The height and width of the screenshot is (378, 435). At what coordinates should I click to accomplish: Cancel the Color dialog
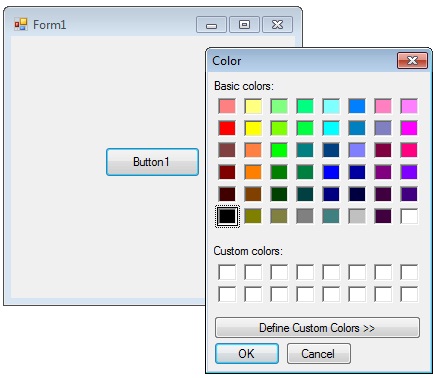point(318,353)
